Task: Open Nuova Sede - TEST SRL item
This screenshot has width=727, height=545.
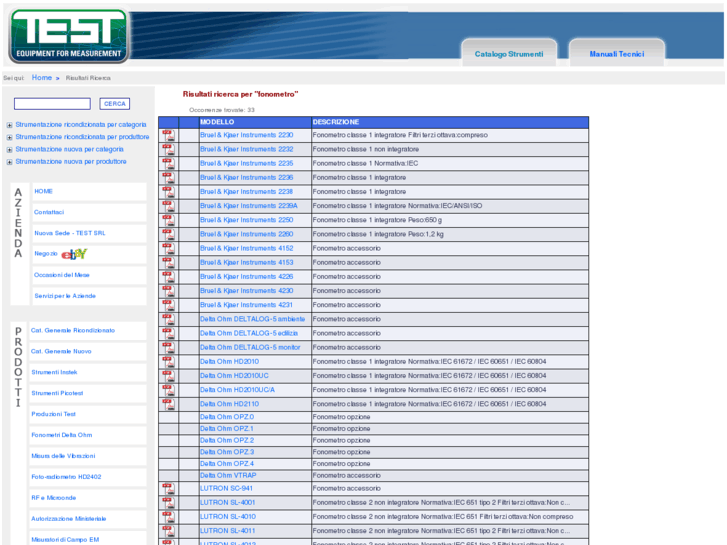Action: (70, 233)
